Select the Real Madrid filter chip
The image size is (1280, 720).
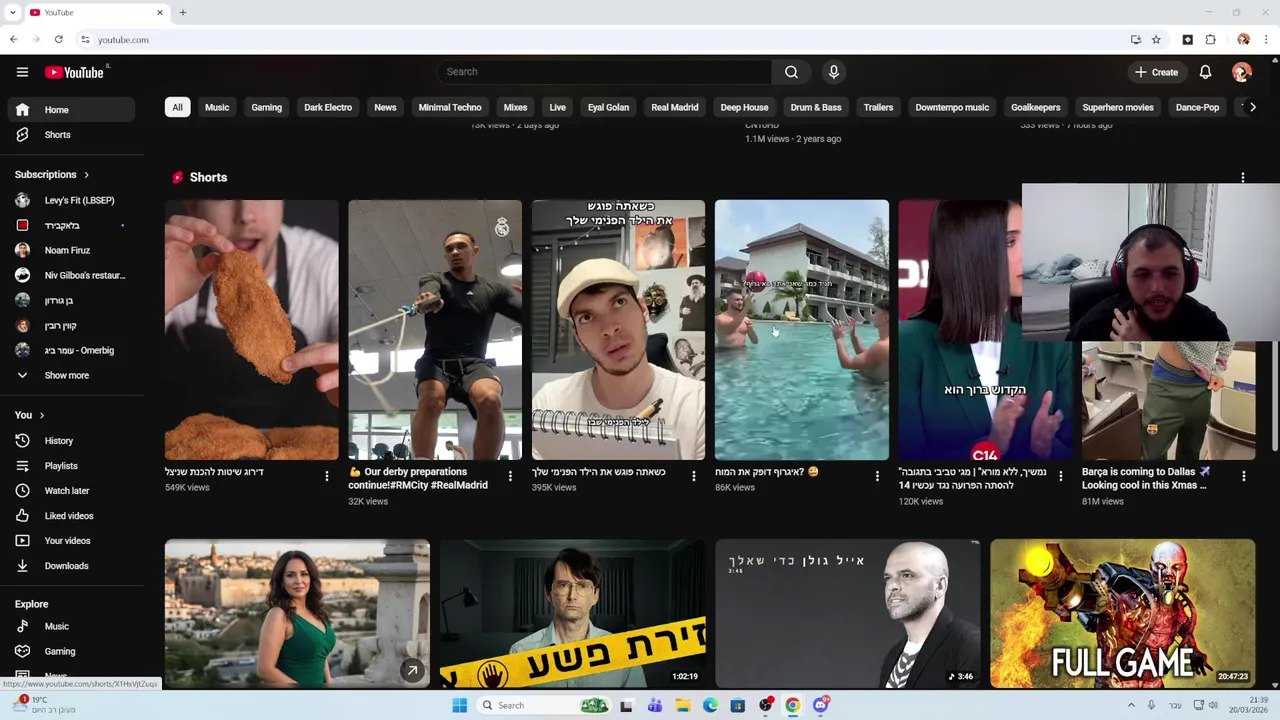point(675,108)
